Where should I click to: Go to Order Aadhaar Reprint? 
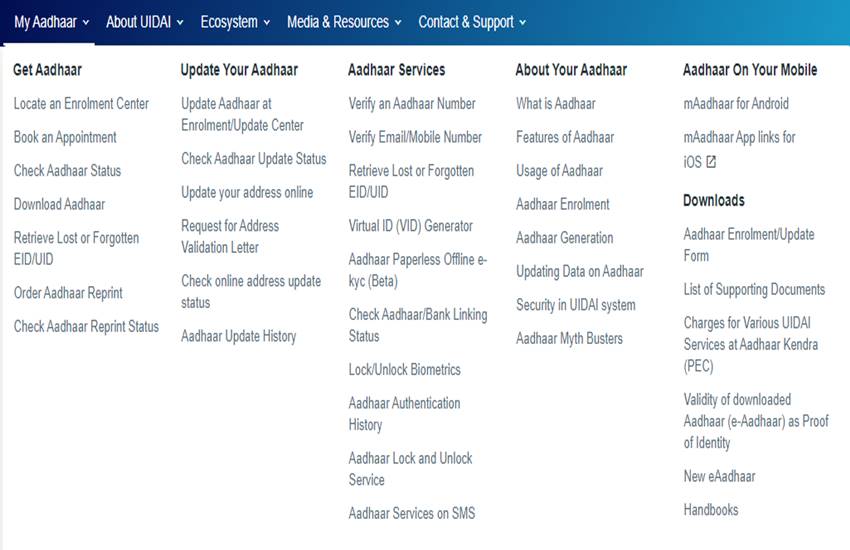pyautogui.click(x=68, y=293)
